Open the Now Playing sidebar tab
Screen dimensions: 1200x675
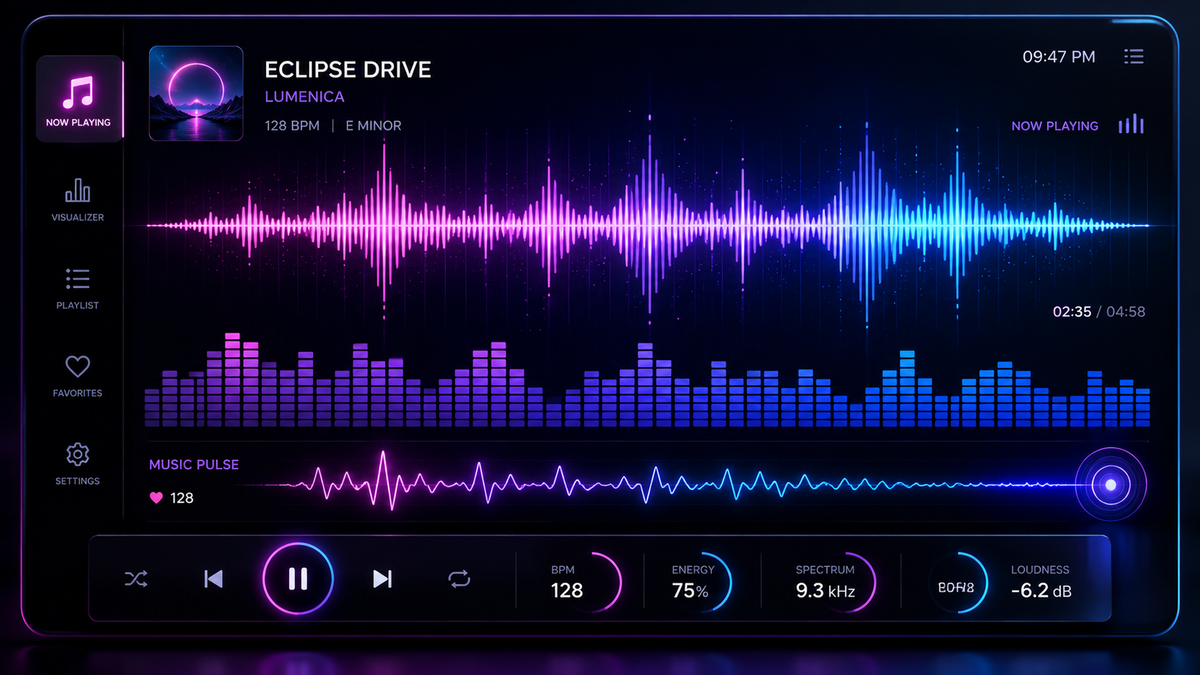click(78, 99)
